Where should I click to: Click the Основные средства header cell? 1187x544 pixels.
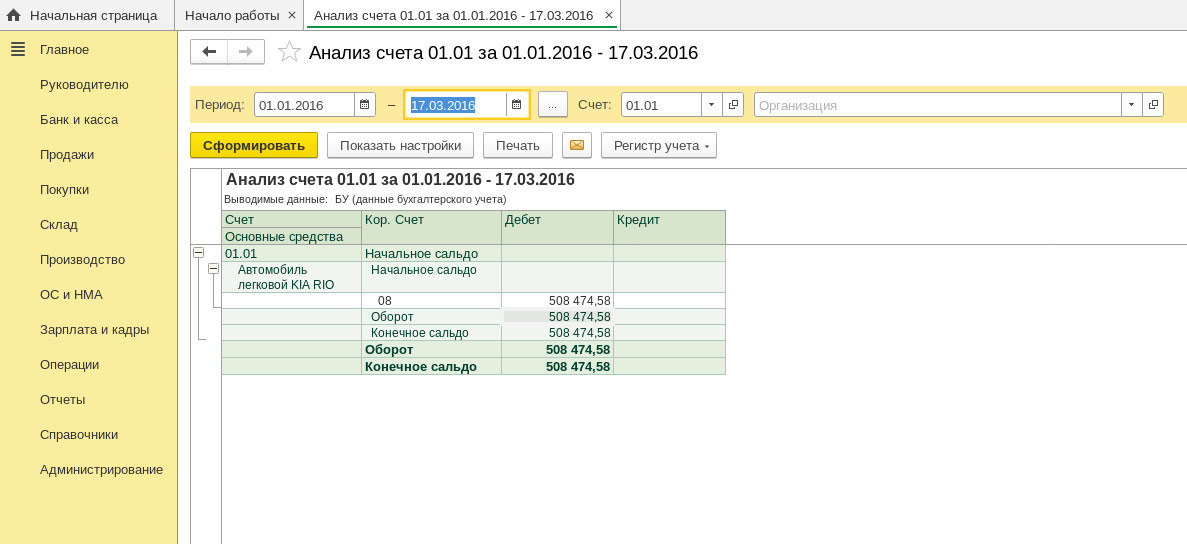pos(291,236)
